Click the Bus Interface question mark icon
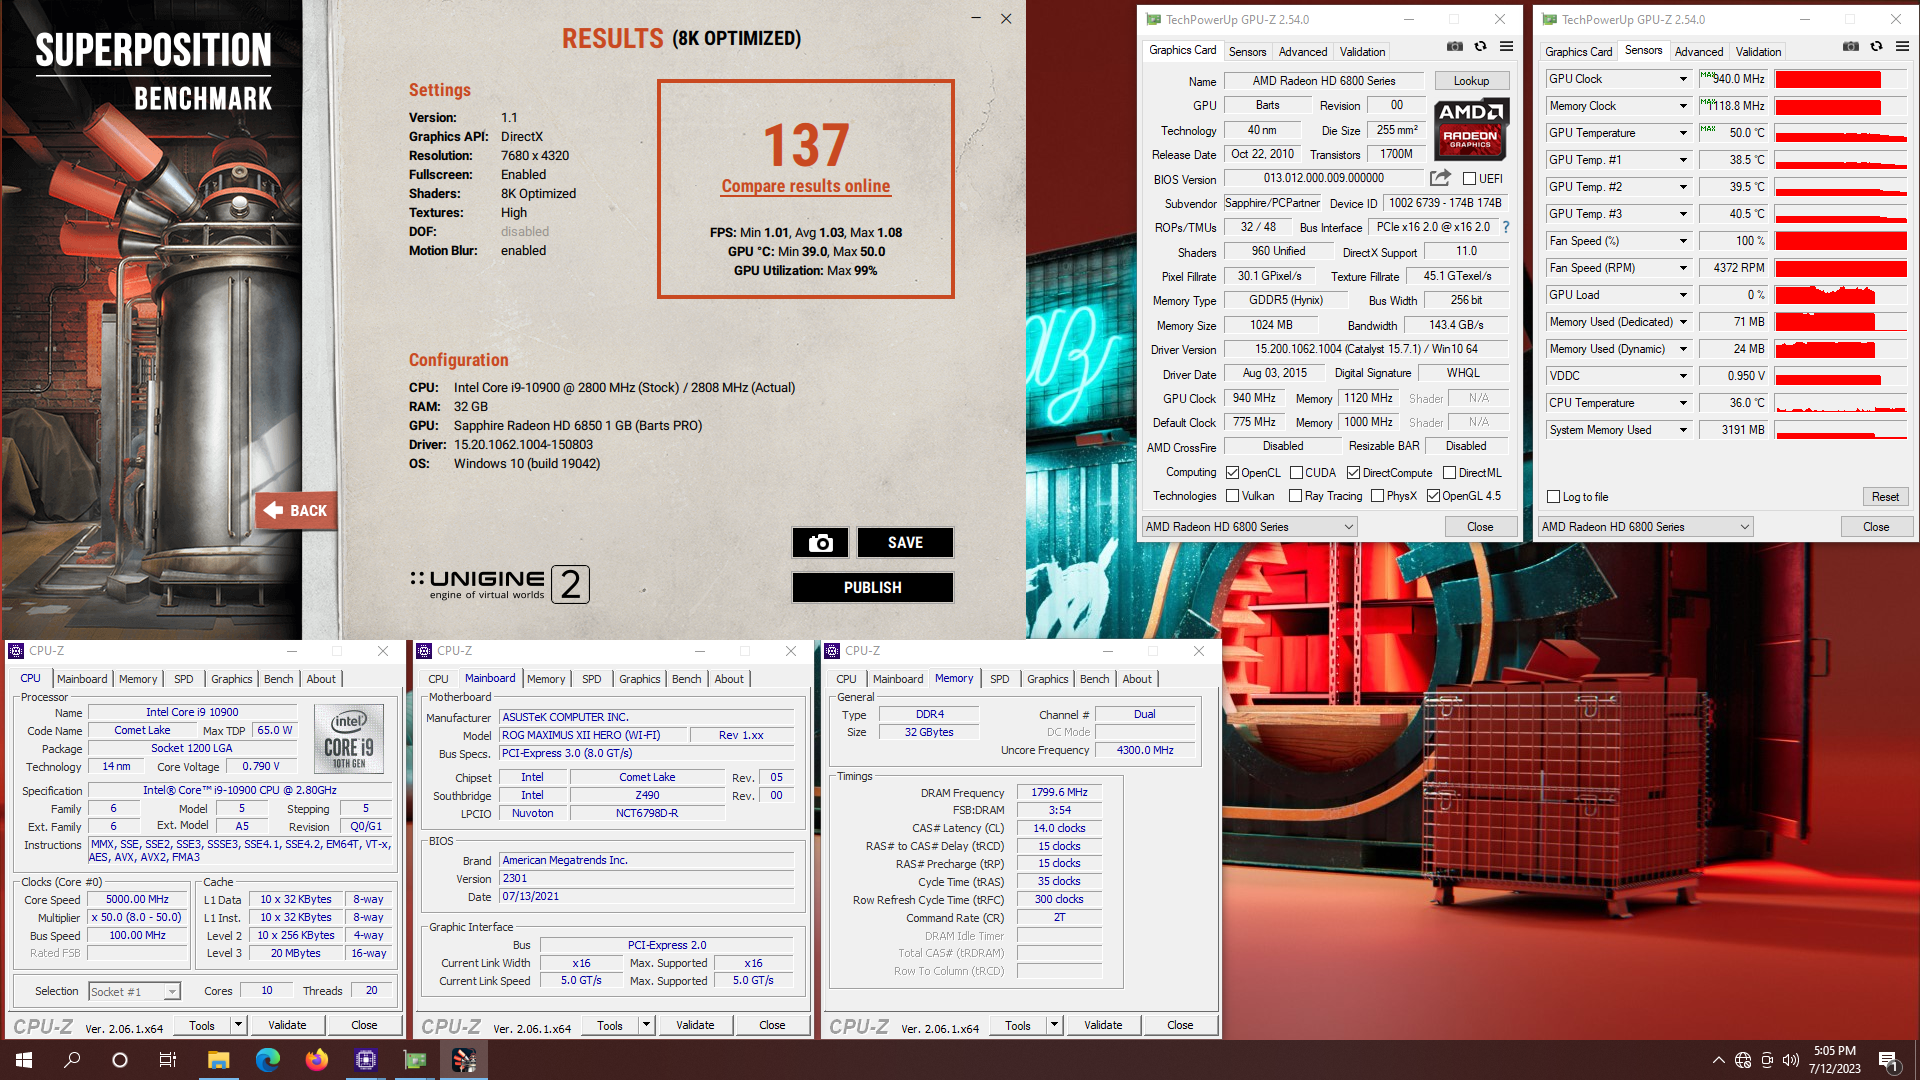This screenshot has height=1080, width=1920. click(x=1506, y=227)
